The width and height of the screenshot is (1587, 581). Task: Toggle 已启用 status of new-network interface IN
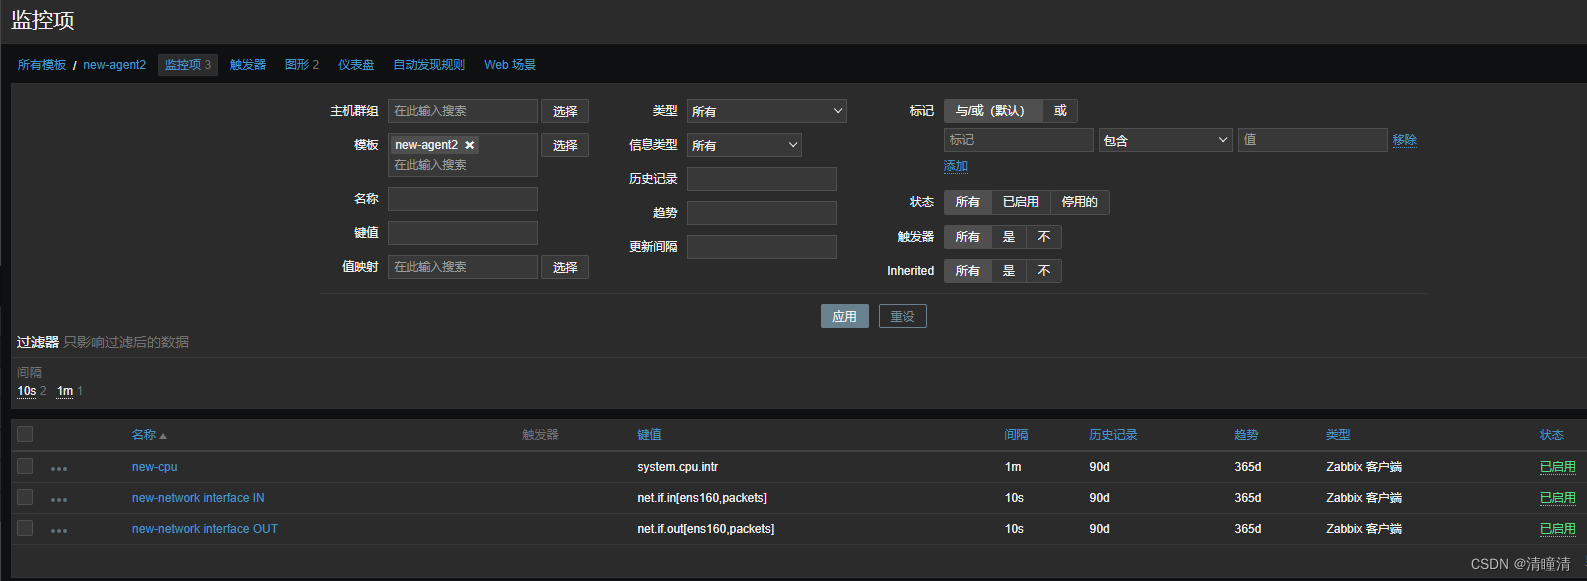[1557, 498]
